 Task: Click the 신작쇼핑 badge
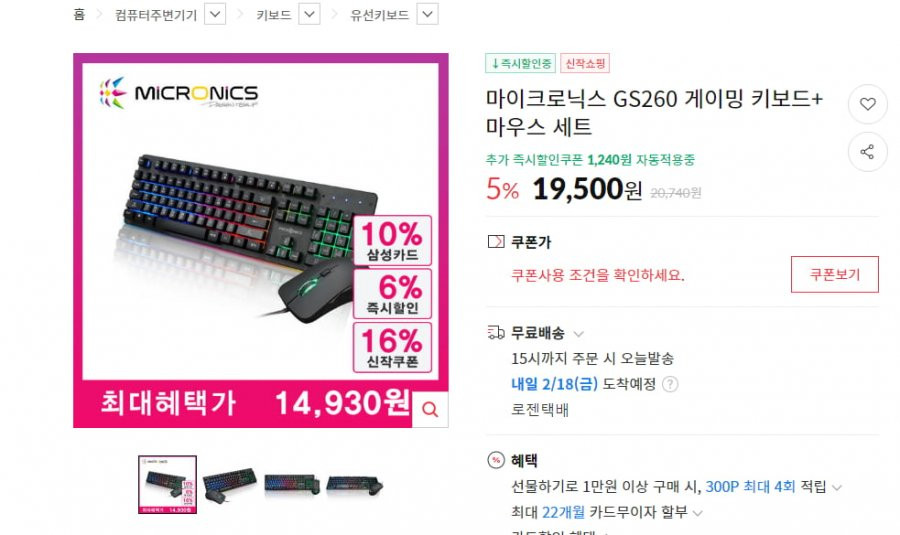click(x=585, y=63)
